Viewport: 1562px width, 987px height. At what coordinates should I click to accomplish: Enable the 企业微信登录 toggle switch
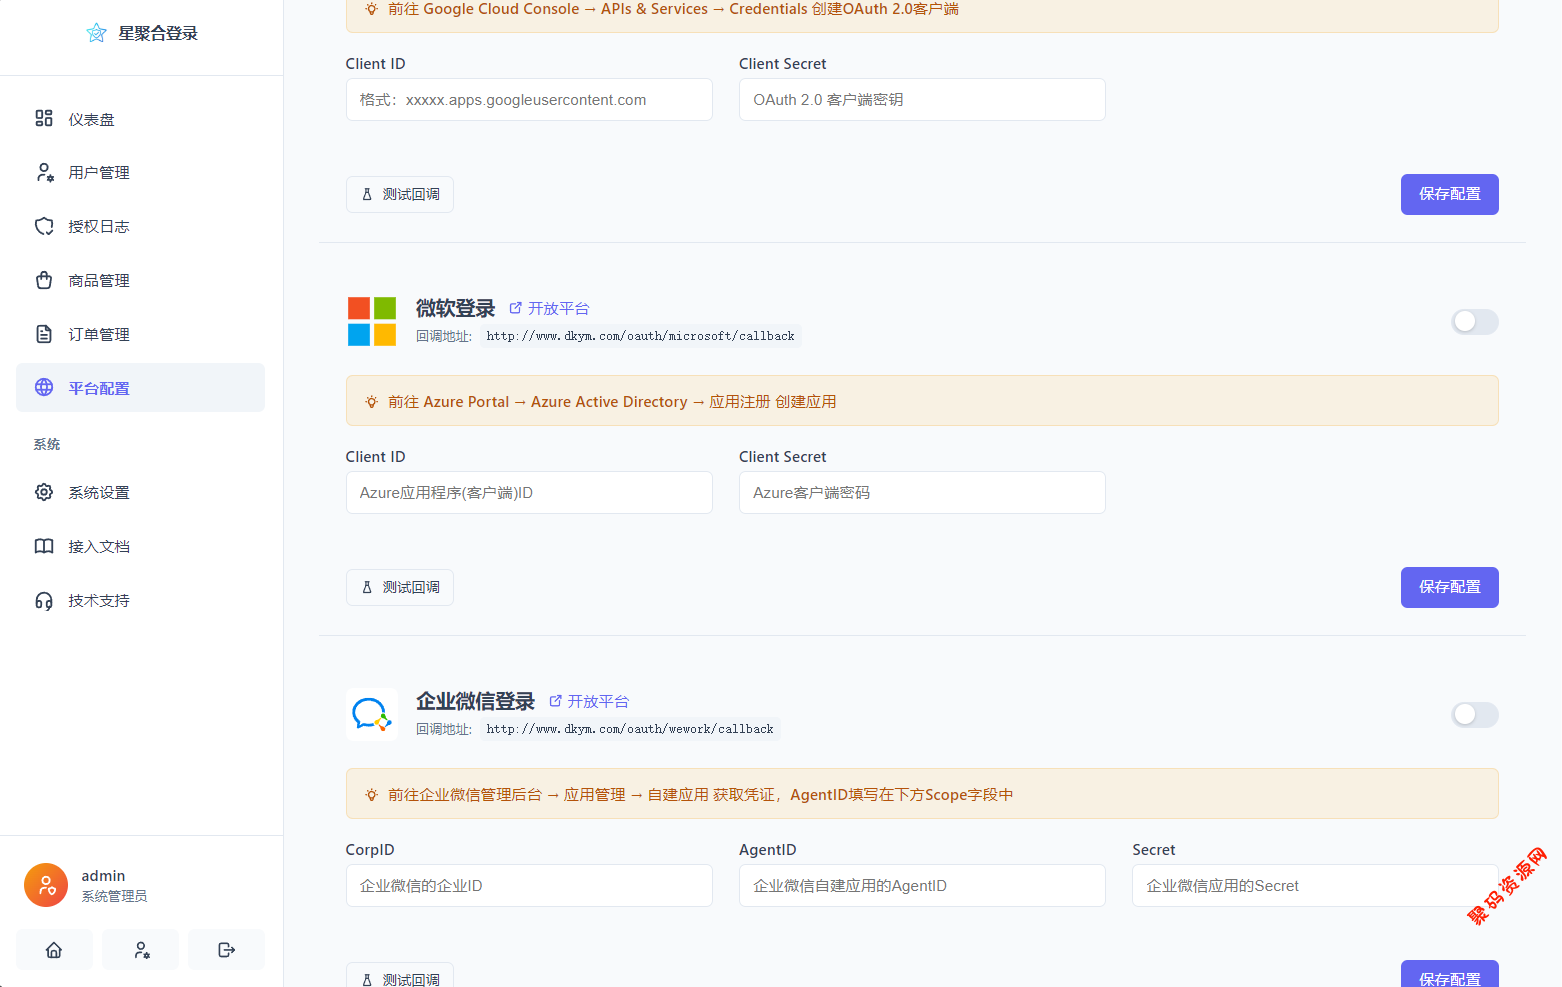click(x=1474, y=715)
